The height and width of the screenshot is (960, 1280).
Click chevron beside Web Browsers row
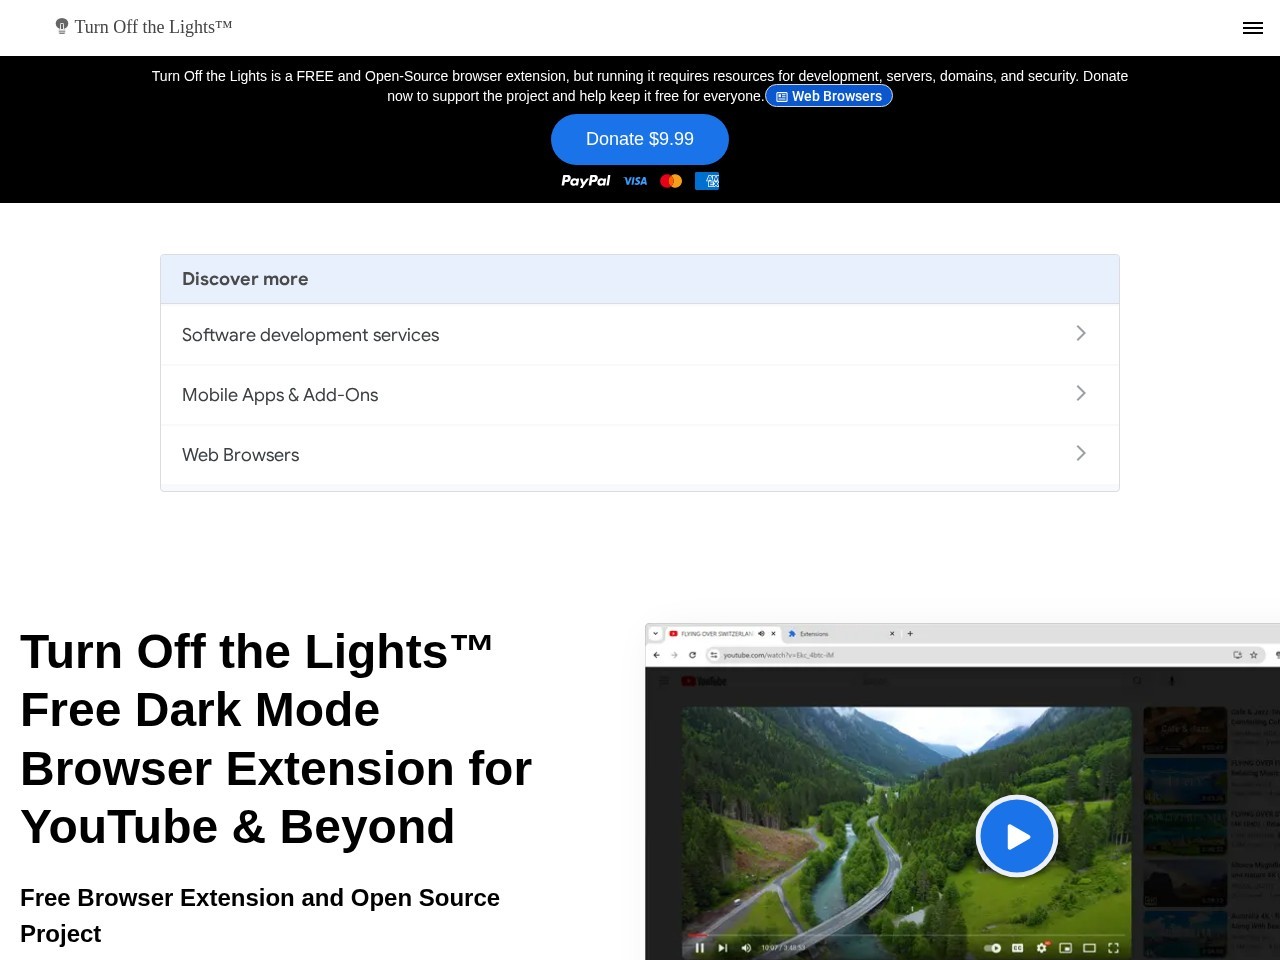[1081, 453]
